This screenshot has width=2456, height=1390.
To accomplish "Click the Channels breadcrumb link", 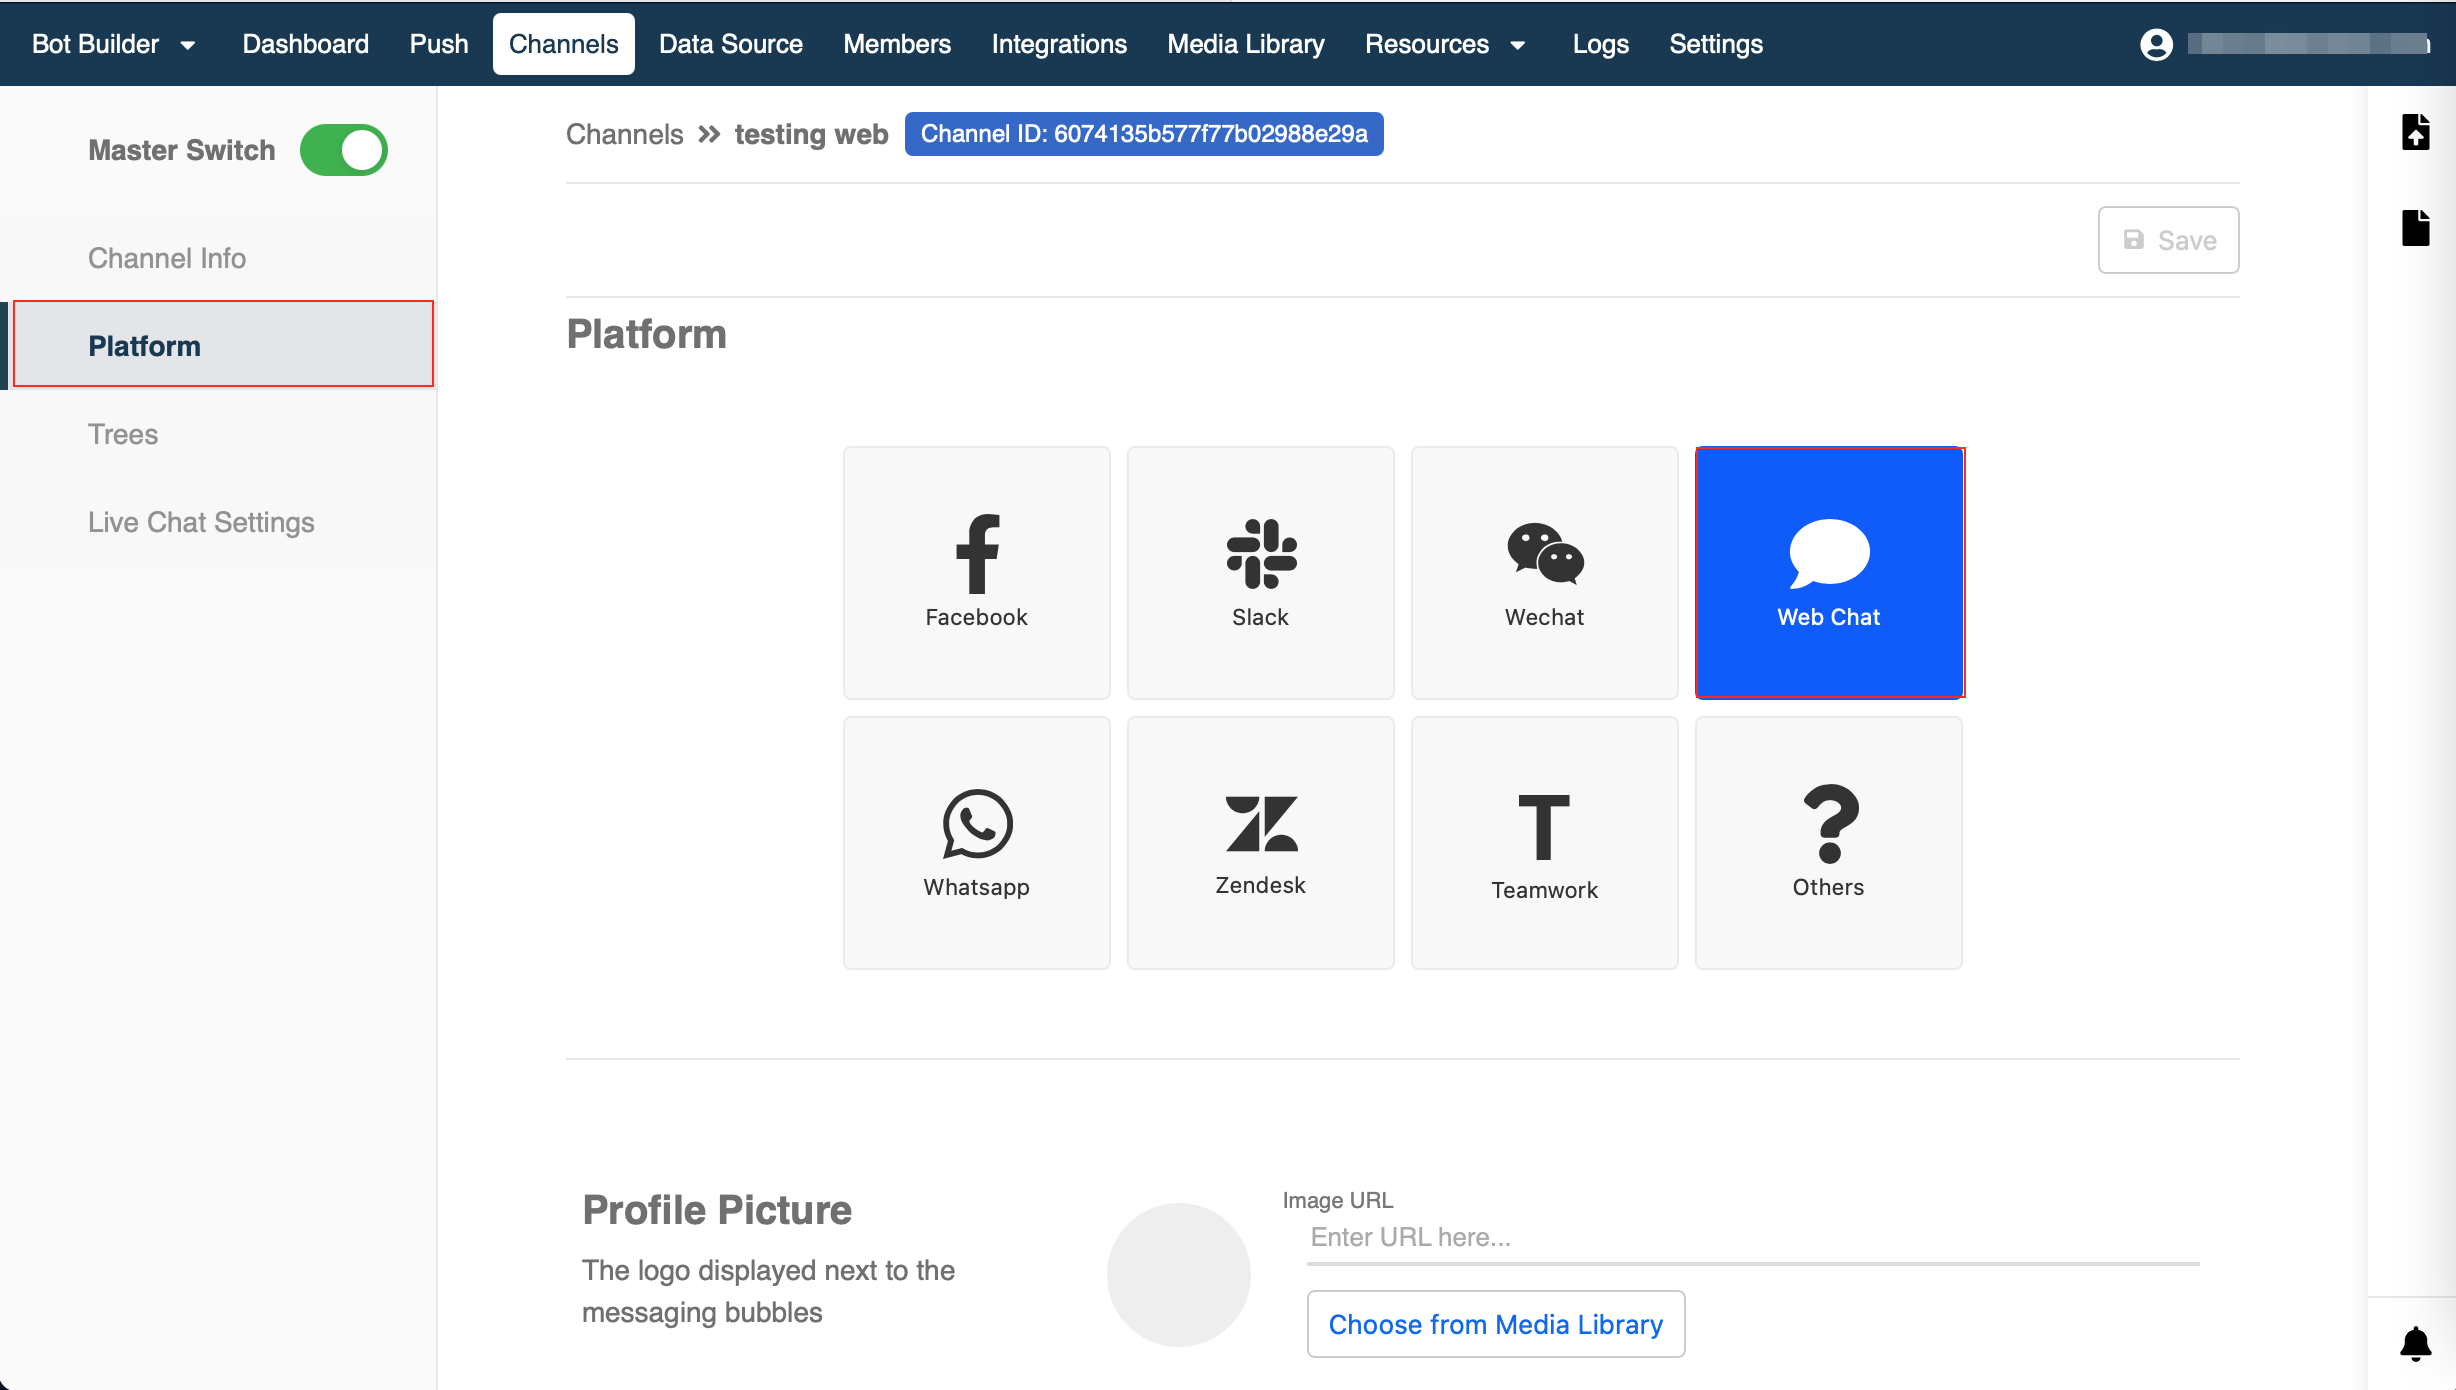I will [624, 134].
